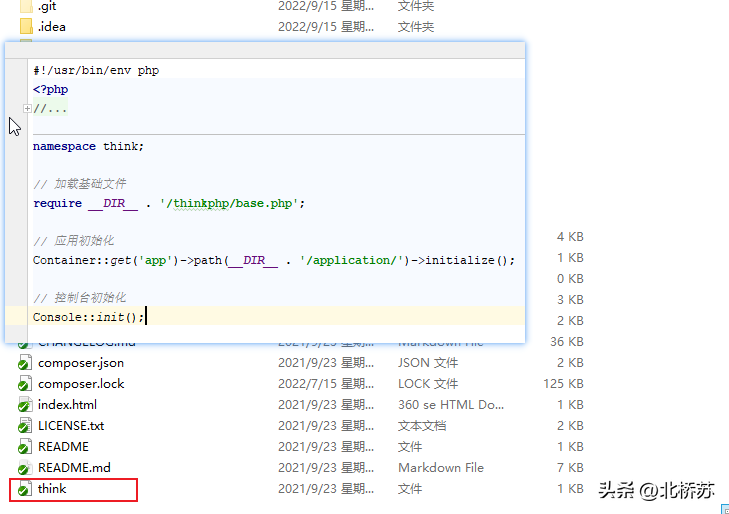Select the composer.lock file icon
This screenshot has height=514, width=729.
pyautogui.click(x=25, y=384)
